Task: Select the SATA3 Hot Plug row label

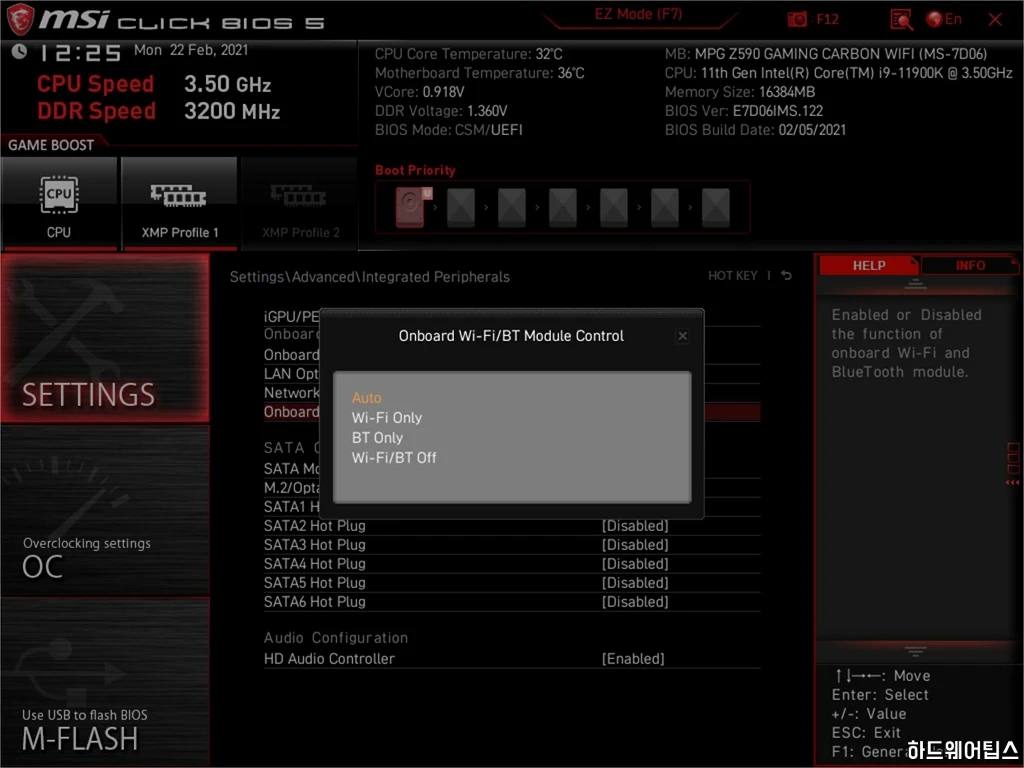Action: [x=315, y=545]
